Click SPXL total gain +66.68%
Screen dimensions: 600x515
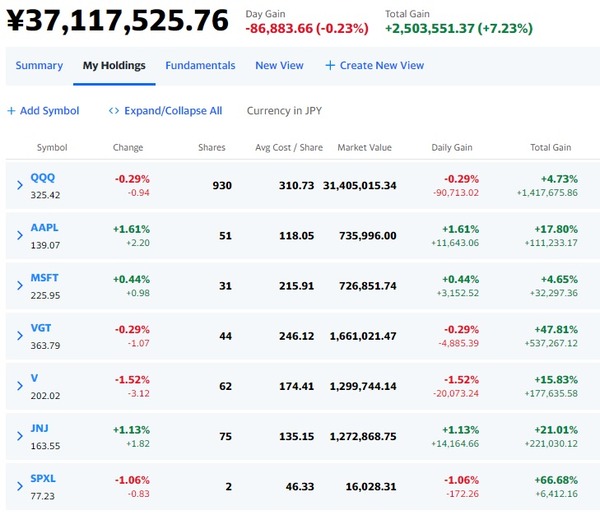click(x=556, y=480)
